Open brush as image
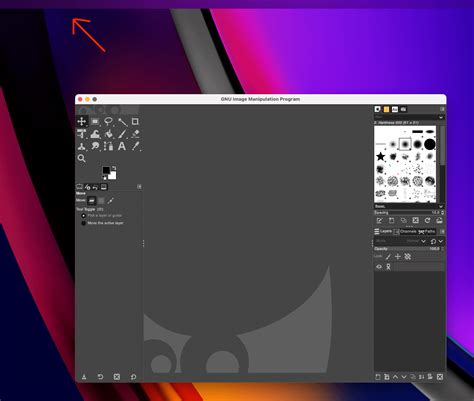The height and width of the screenshot is (401, 474). click(439, 220)
